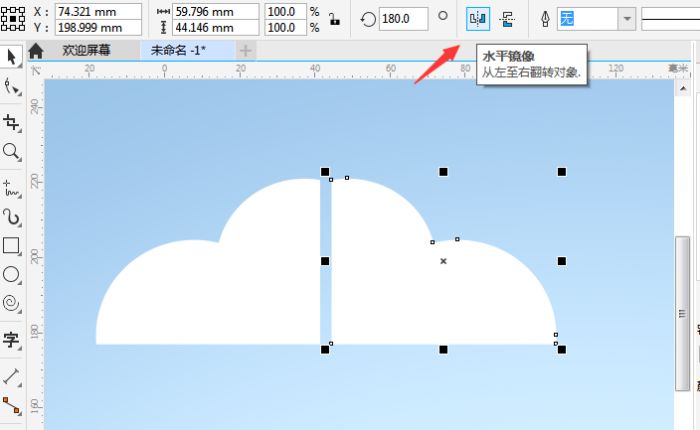This screenshot has height=430, width=700.
Task: Select the Spiral tool
Action: point(11,303)
